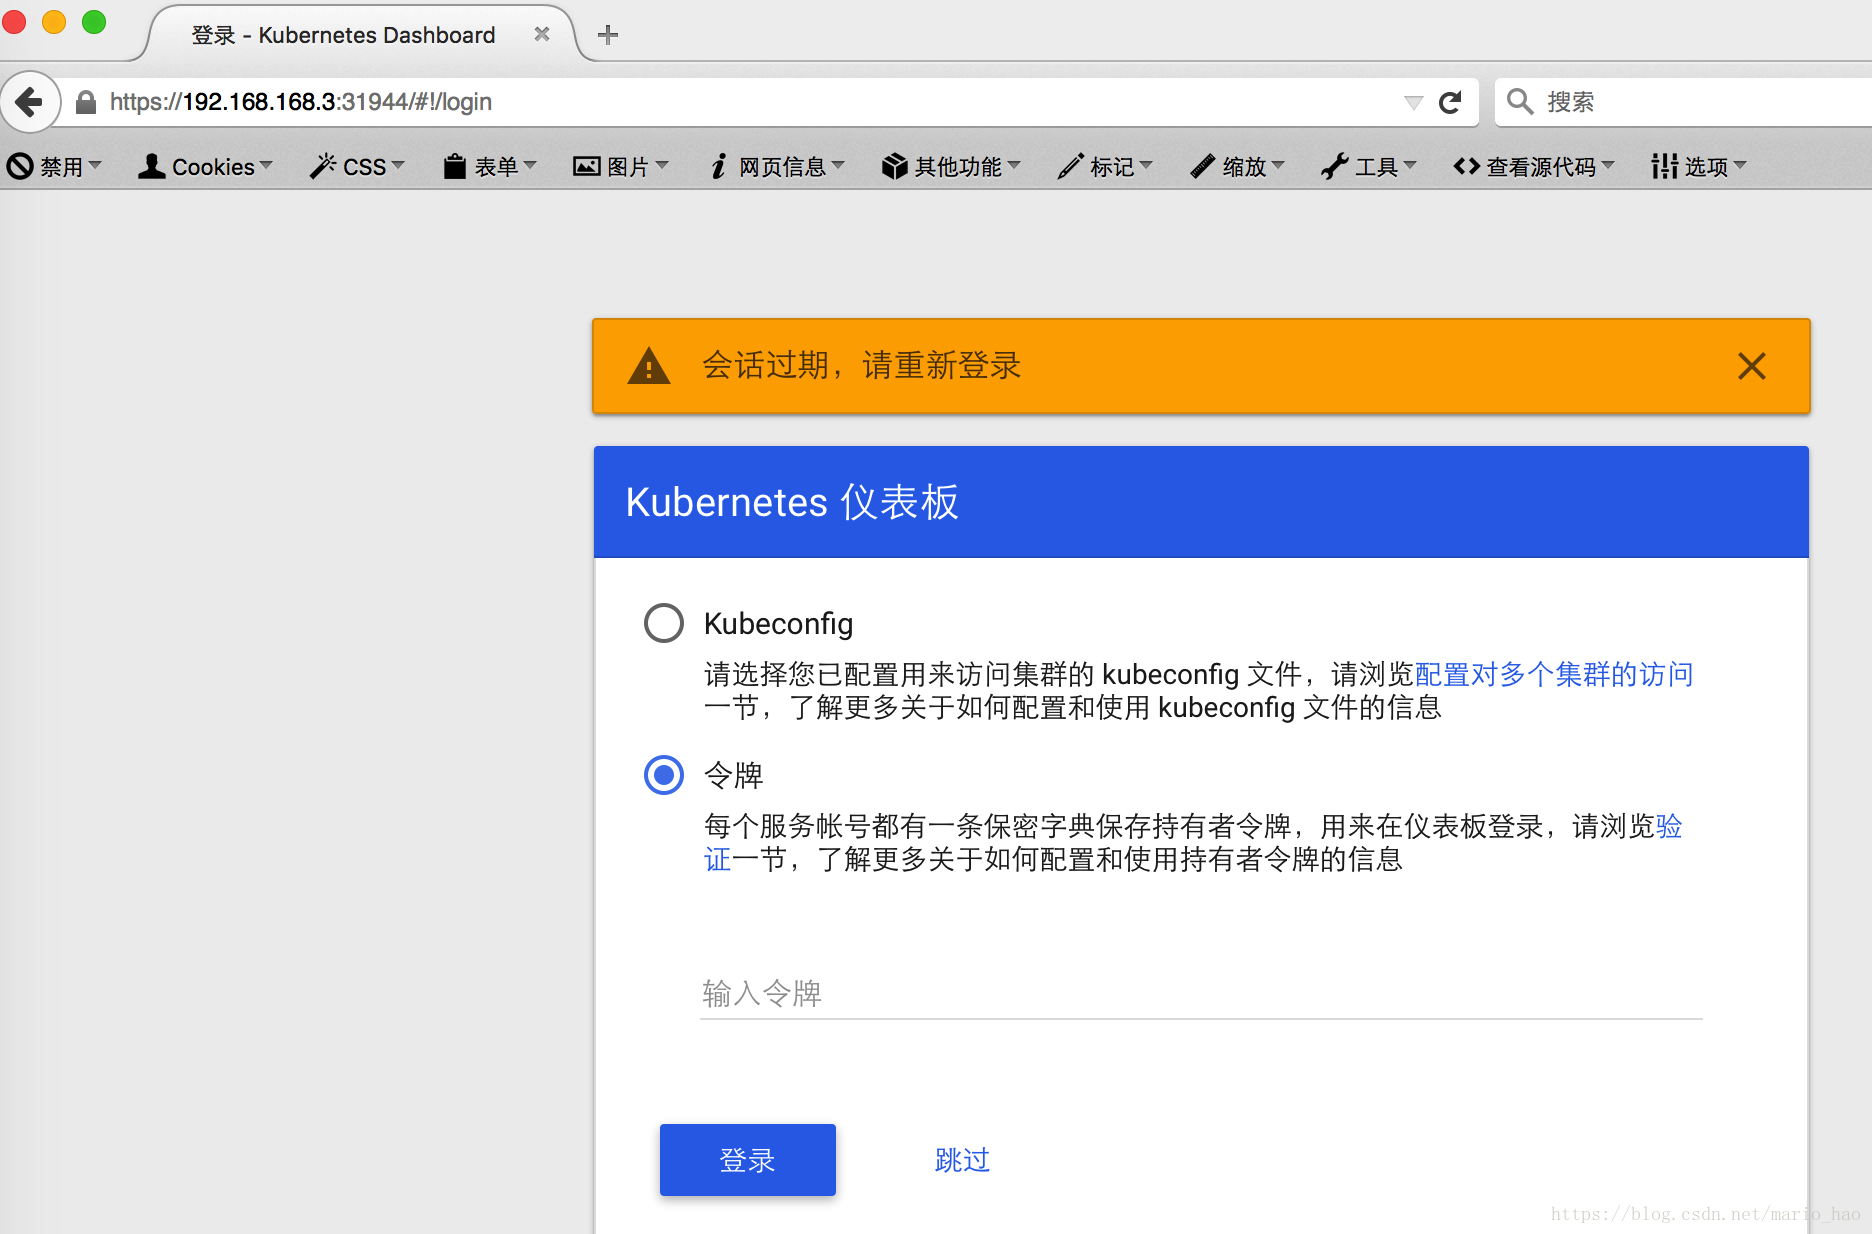Click the 查看源代码 angle brackets icon
This screenshot has height=1234, width=1872.
click(1466, 166)
